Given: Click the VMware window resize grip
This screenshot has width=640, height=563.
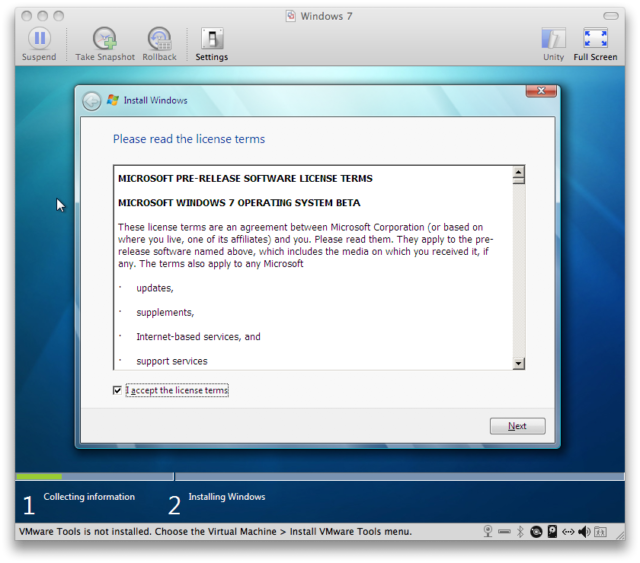Looking at the screenshot, I should [620, 535].
